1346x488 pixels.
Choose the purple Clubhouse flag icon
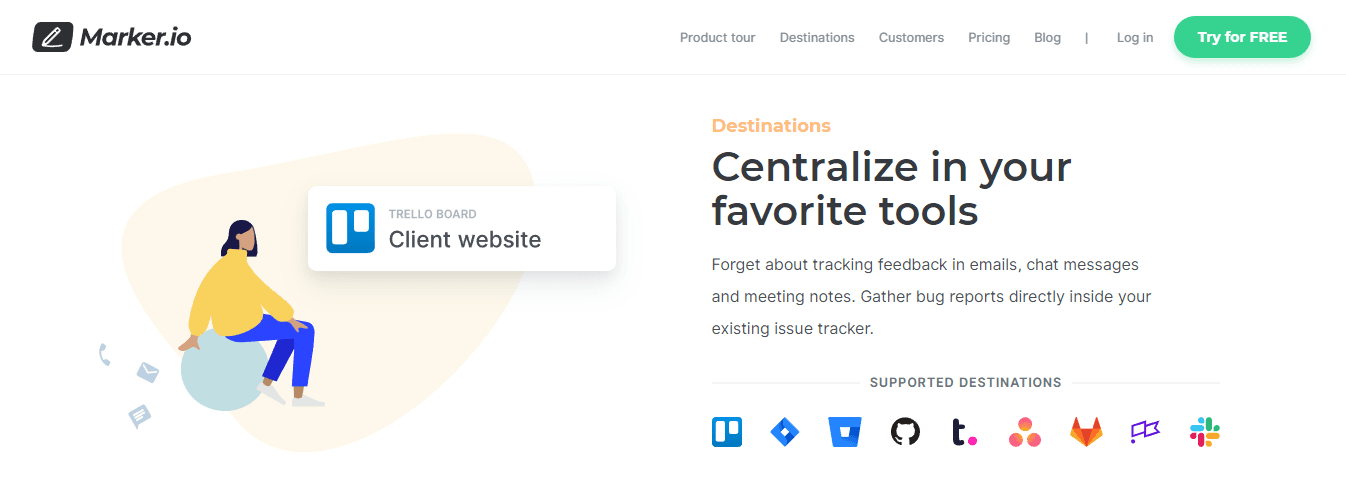[x=1145, y=431]
